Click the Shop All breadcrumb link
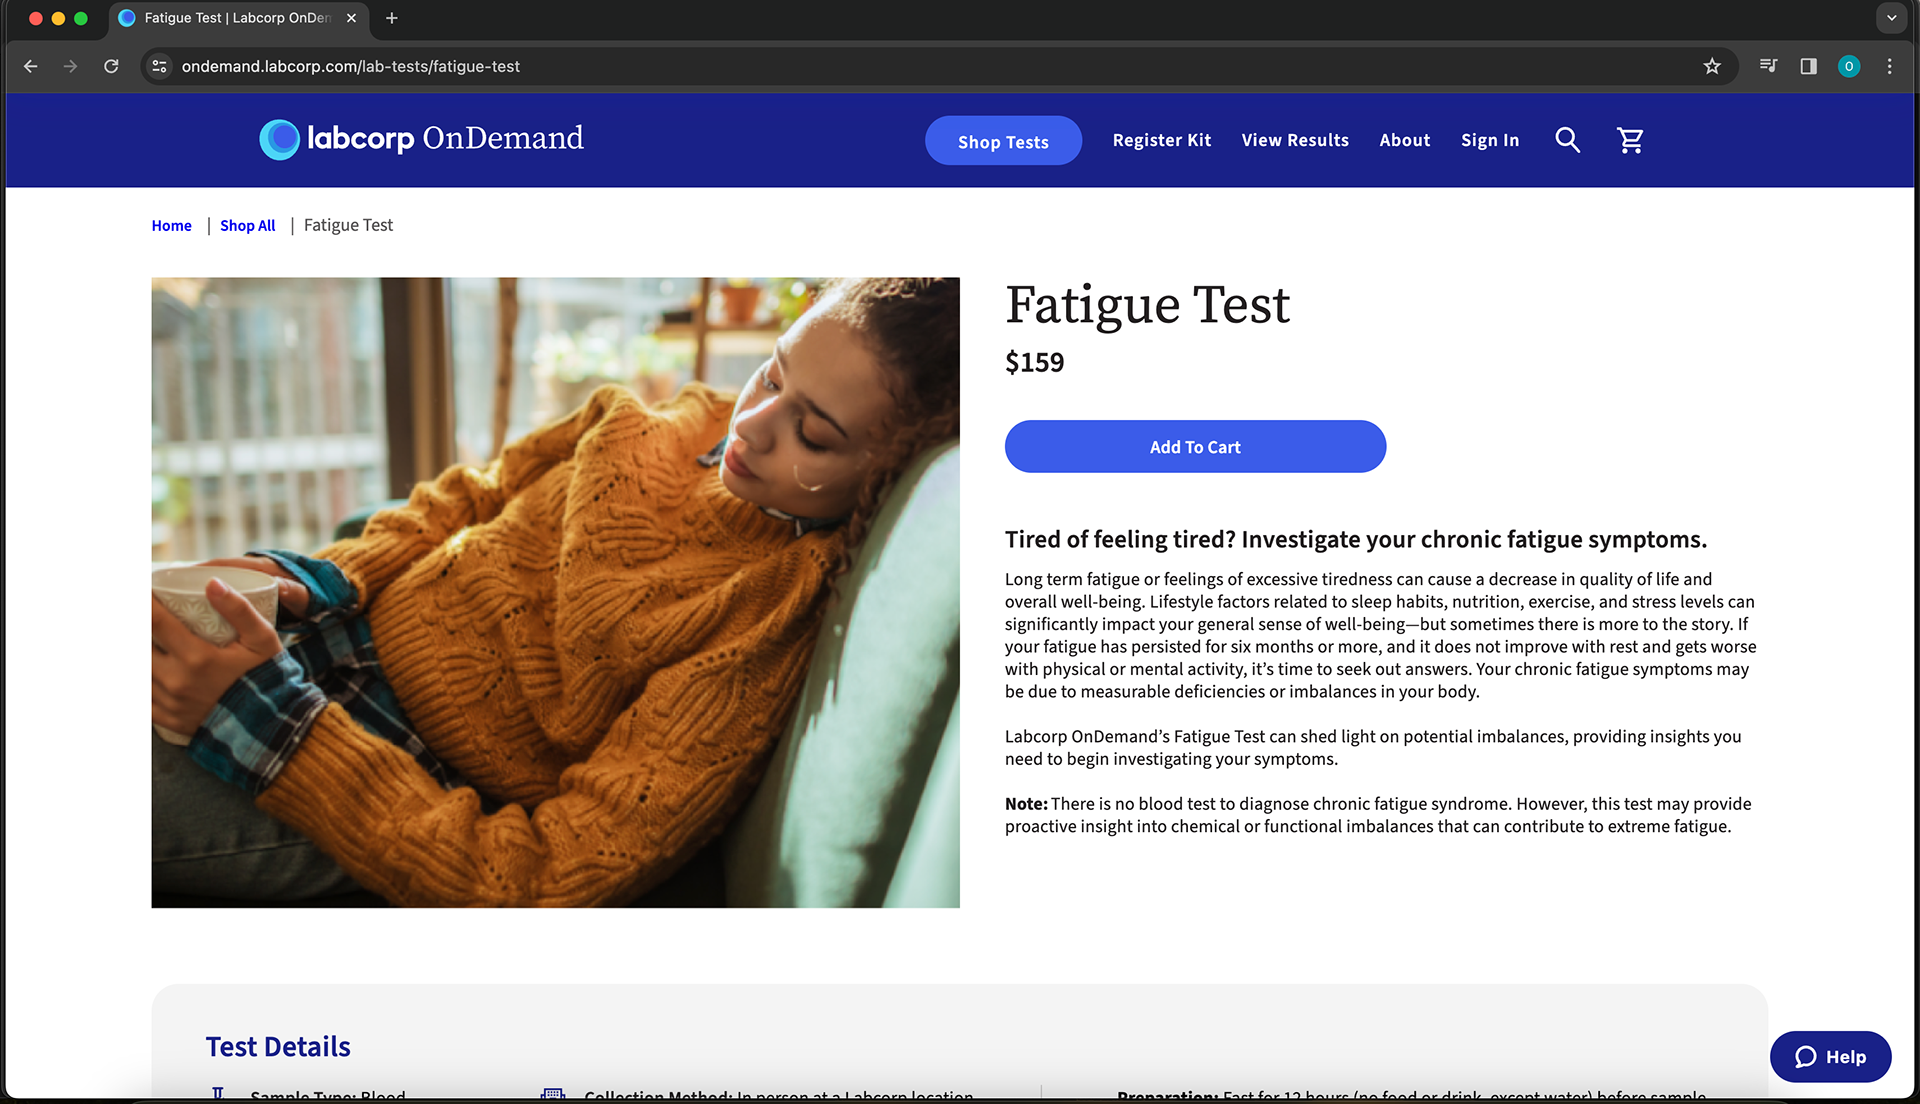1920x1104 pixels. [247, 226]
